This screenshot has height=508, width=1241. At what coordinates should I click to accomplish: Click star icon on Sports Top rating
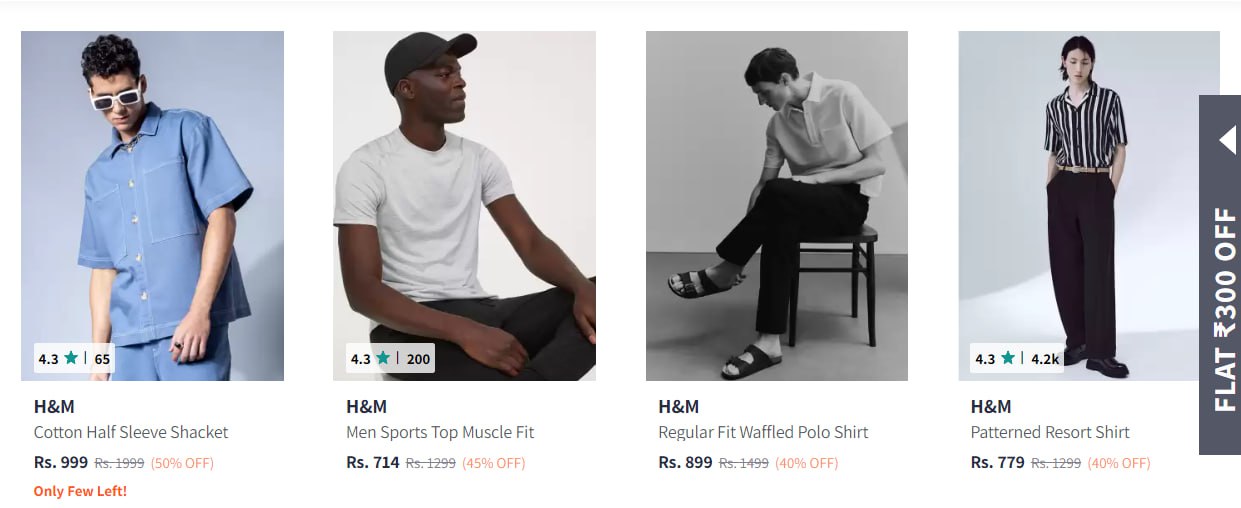383,358
